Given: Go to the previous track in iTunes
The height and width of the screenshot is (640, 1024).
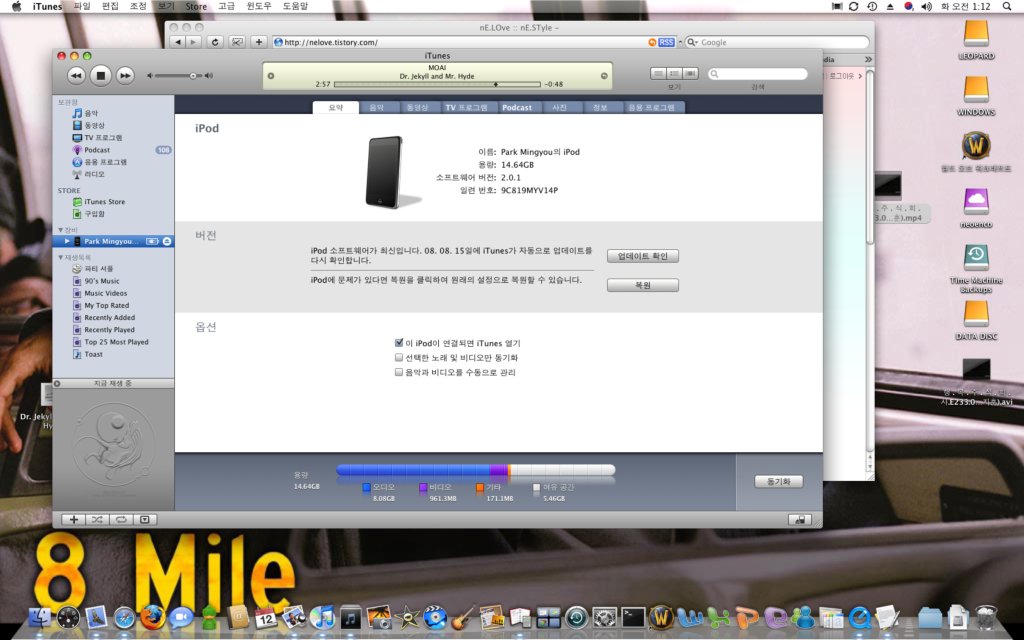Looking at the screenshot, I should 76,76.
